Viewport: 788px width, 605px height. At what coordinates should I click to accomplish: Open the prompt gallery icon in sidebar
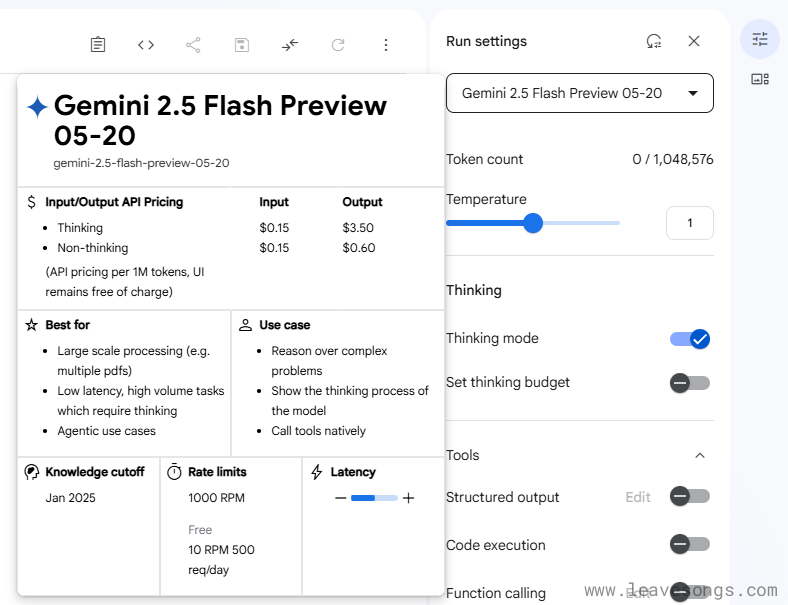[760, 79]
